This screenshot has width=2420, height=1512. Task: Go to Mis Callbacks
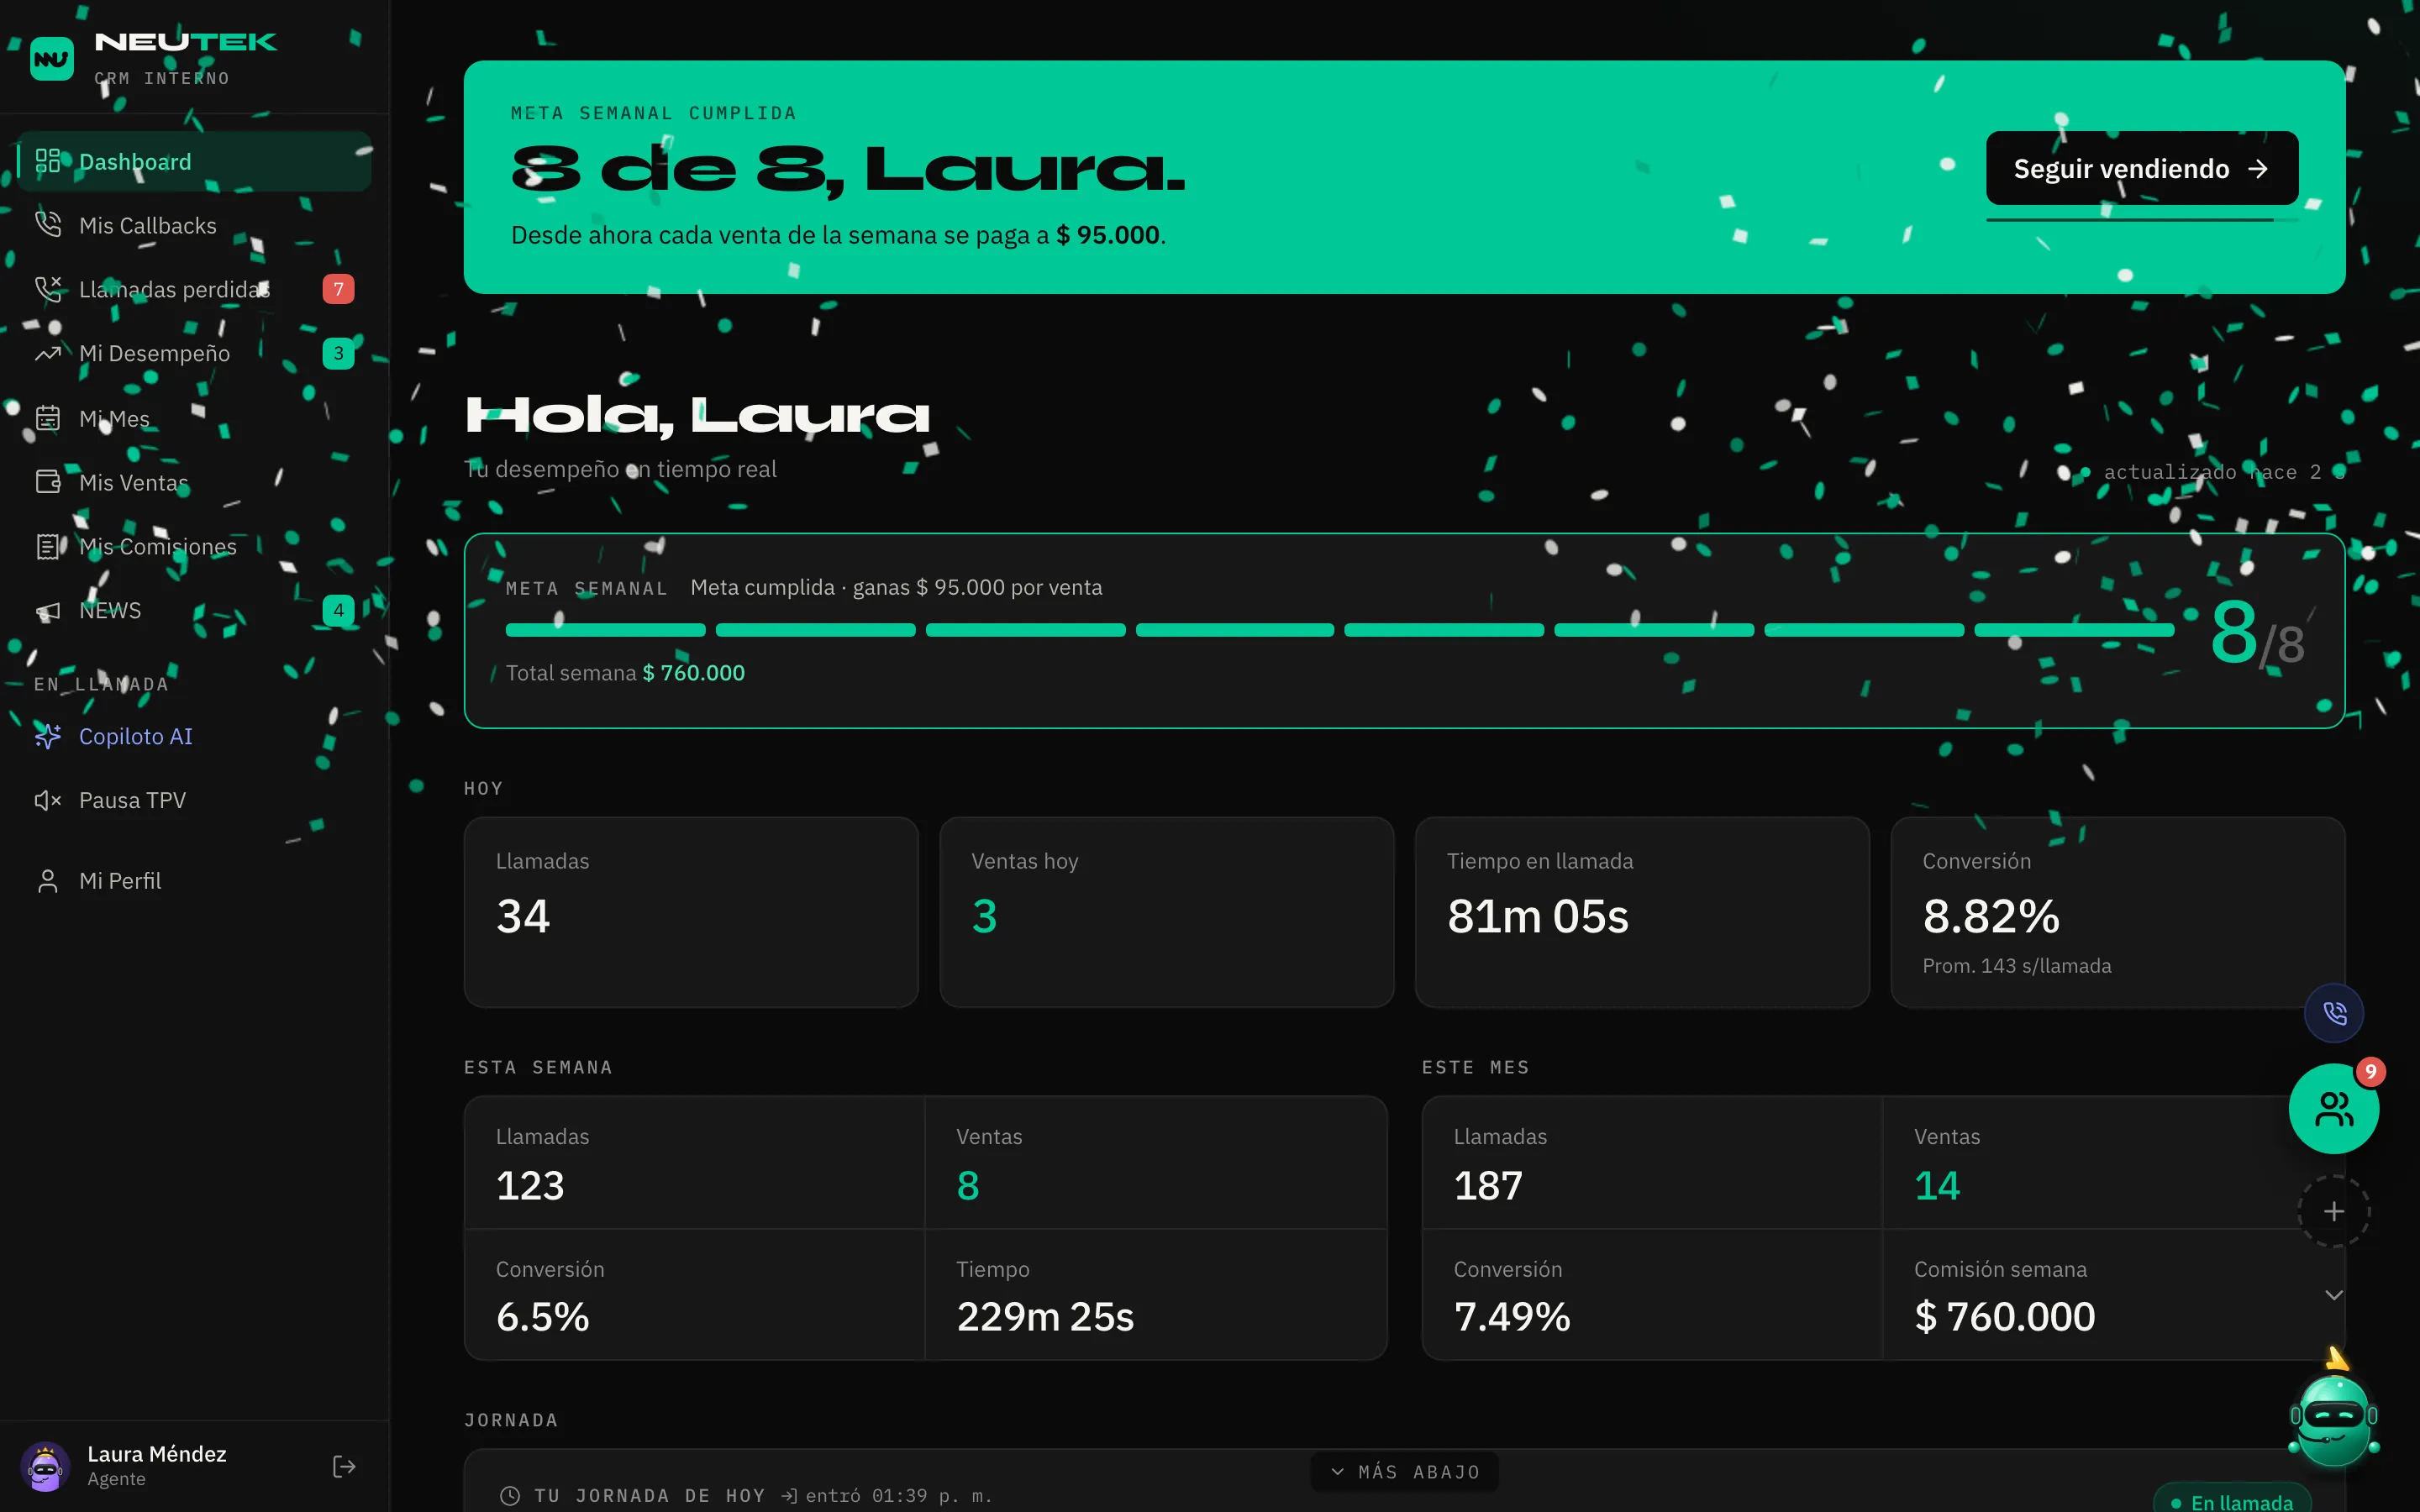(194, 225)
